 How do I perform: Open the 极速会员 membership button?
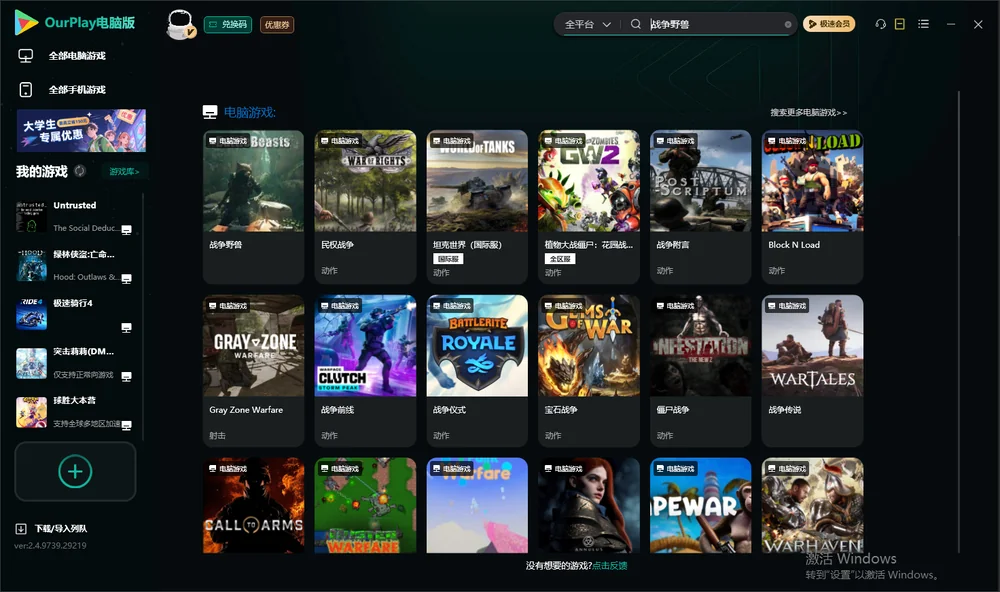click(x=829, y=24)
